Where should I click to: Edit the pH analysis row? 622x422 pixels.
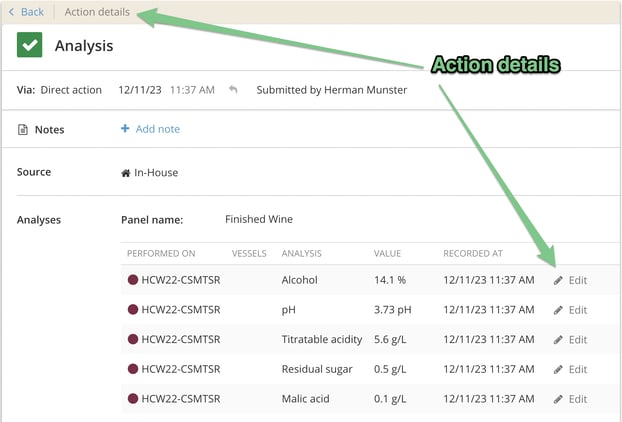[x=578, y=310]
